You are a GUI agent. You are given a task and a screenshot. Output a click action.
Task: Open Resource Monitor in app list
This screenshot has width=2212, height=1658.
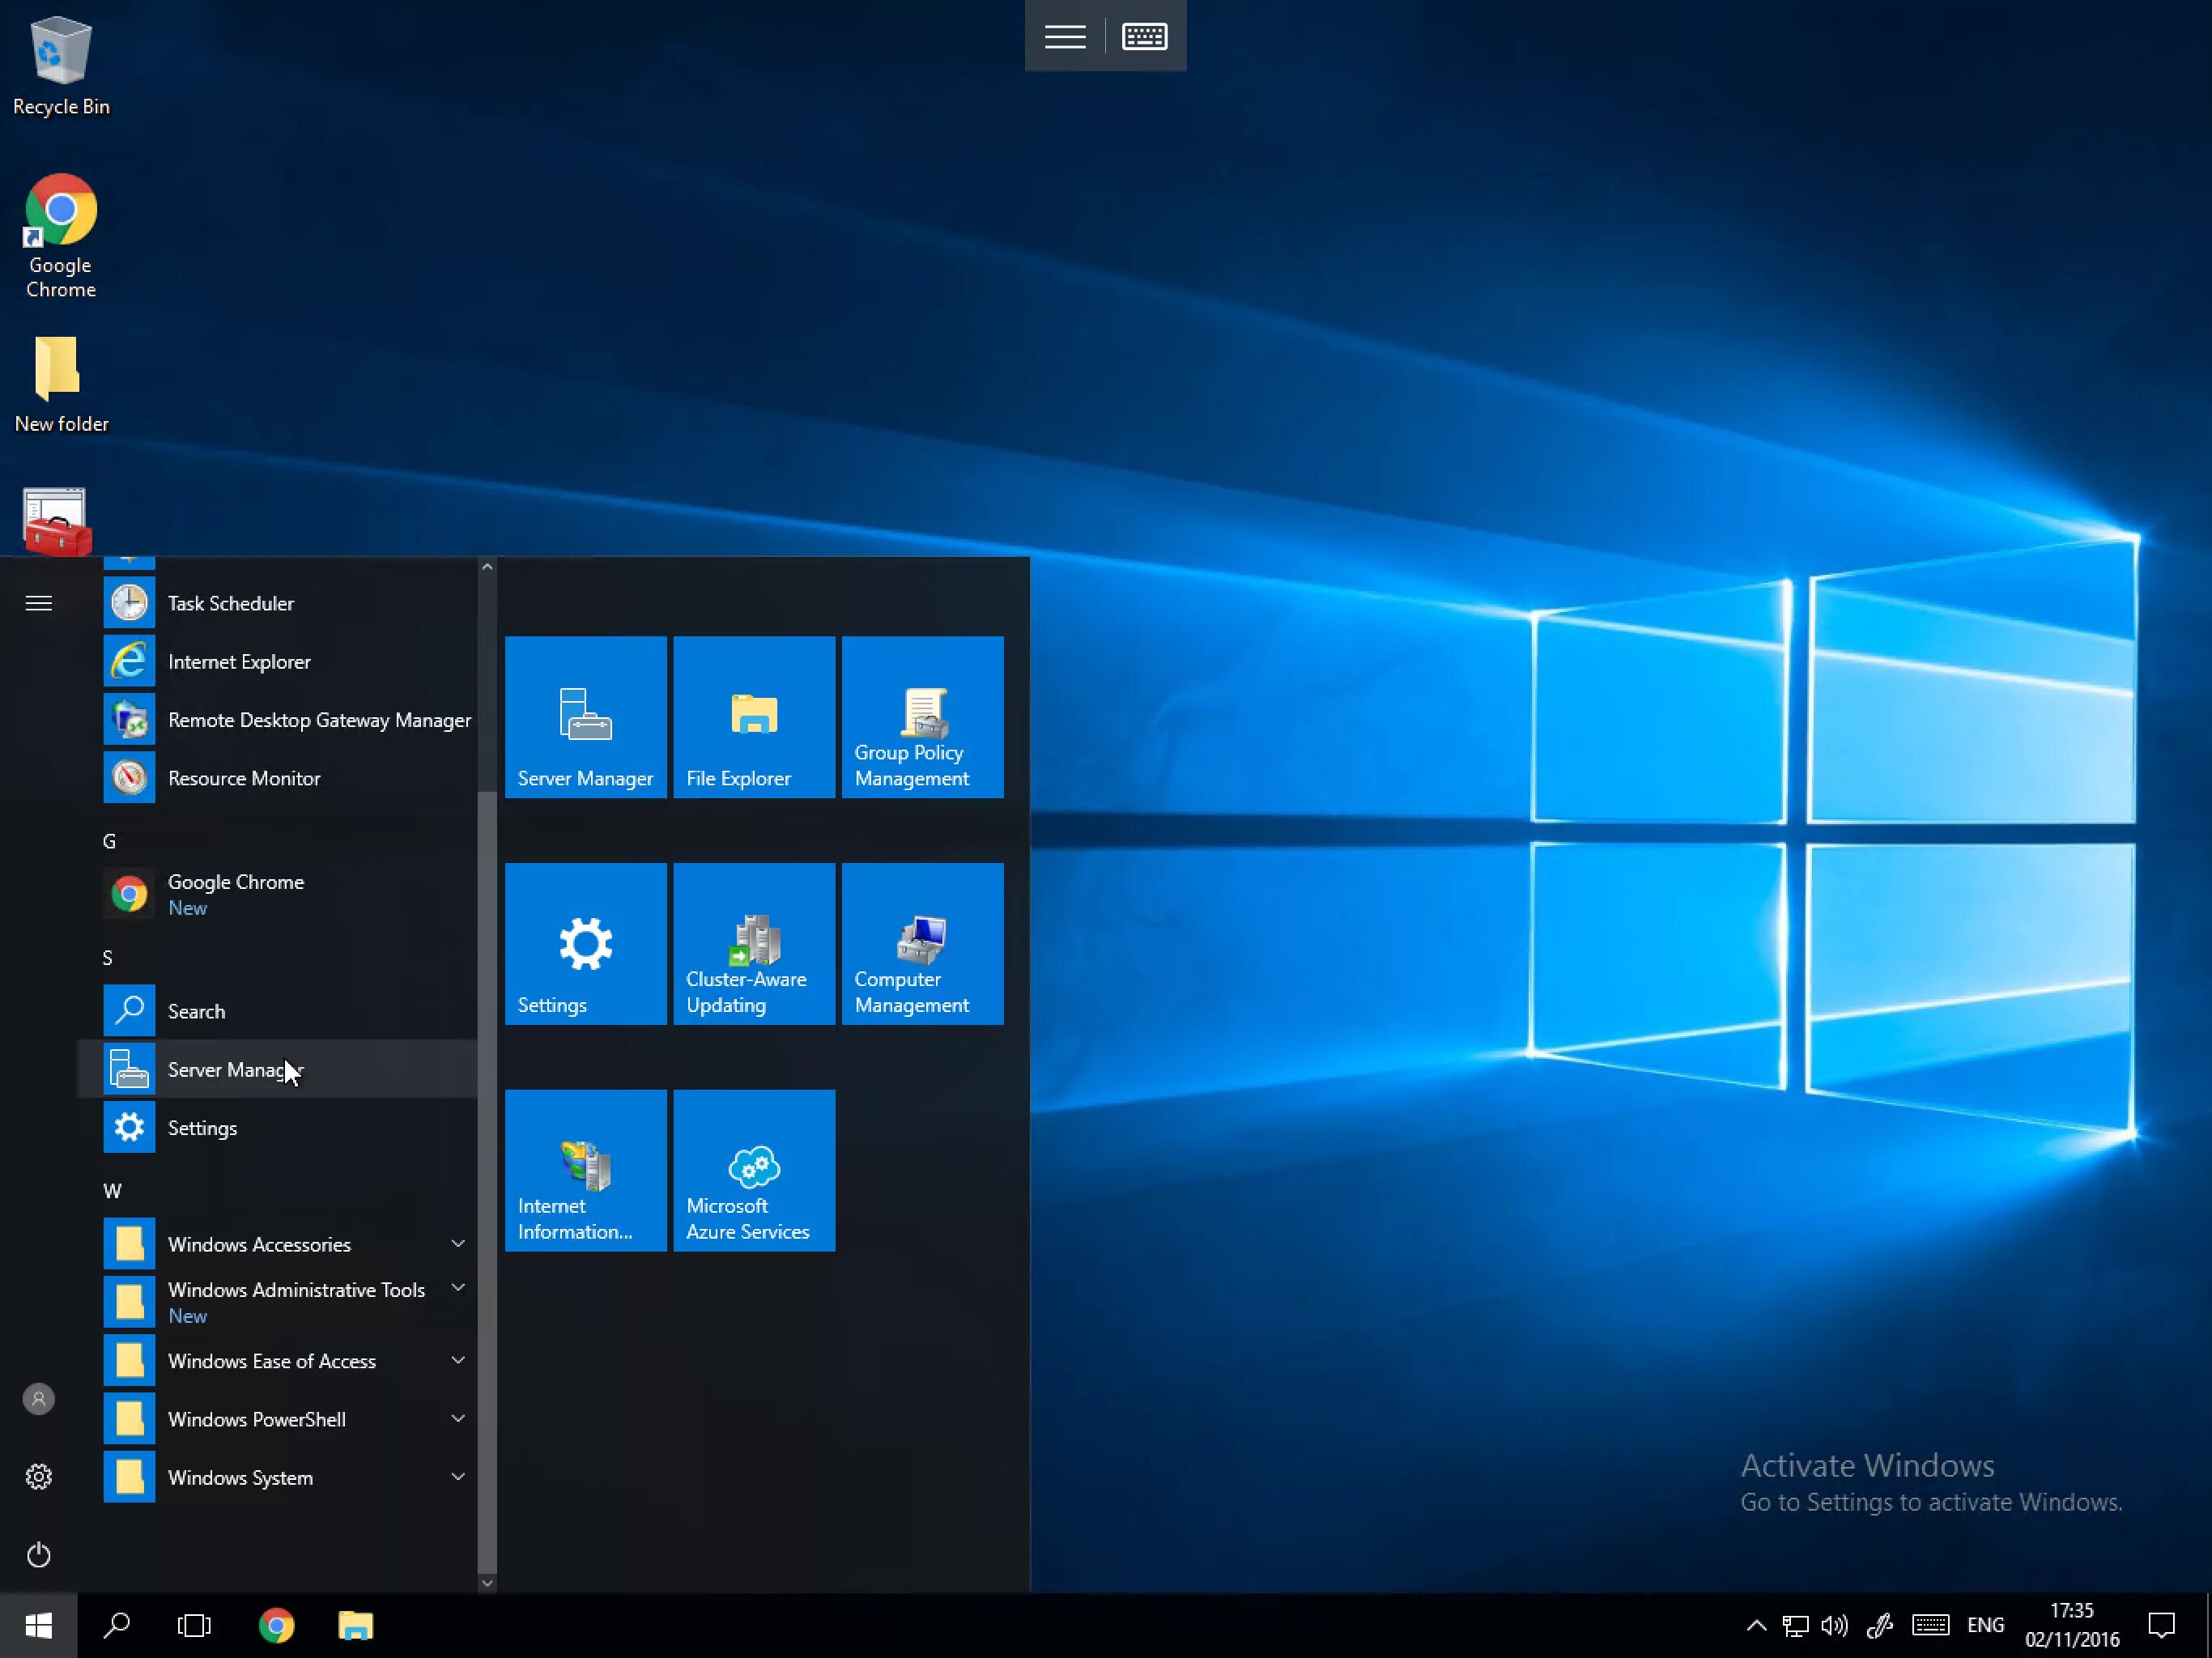tap(243, 778)
